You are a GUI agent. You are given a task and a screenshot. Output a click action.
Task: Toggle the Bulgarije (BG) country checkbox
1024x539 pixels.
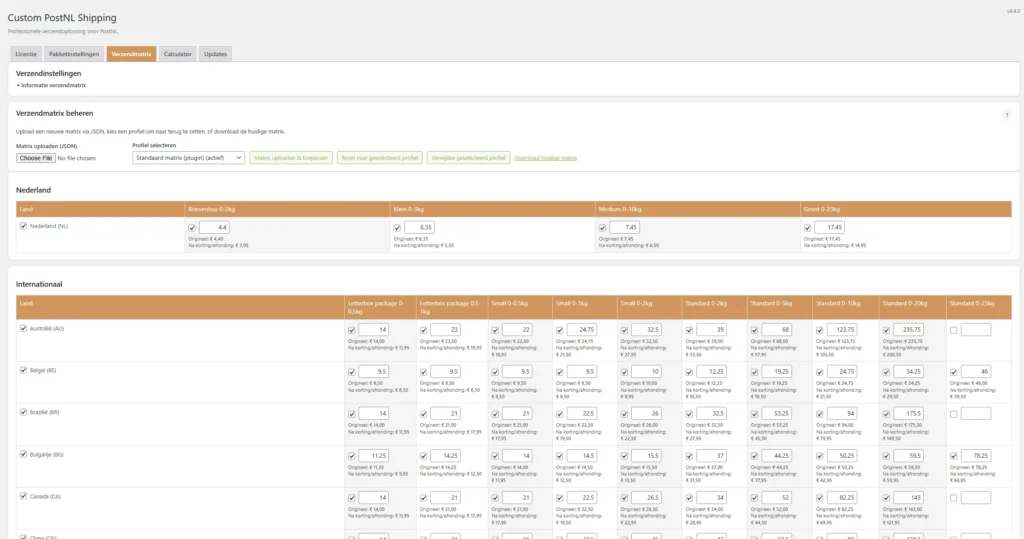(24, 454)
